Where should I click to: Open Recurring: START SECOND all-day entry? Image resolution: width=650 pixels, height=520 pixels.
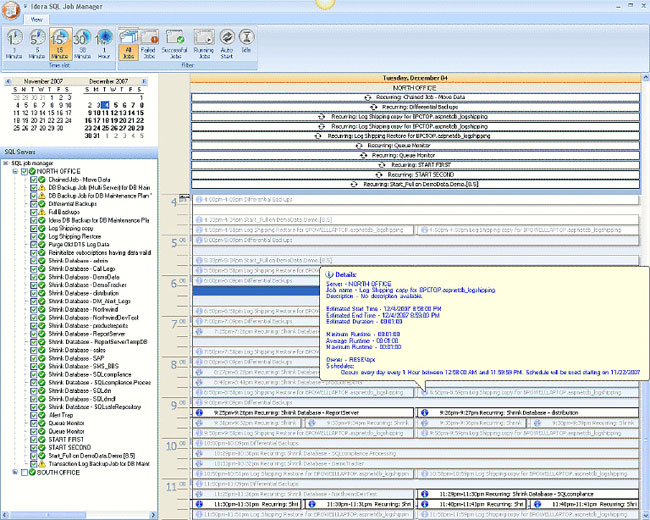[x=415, y=175]
